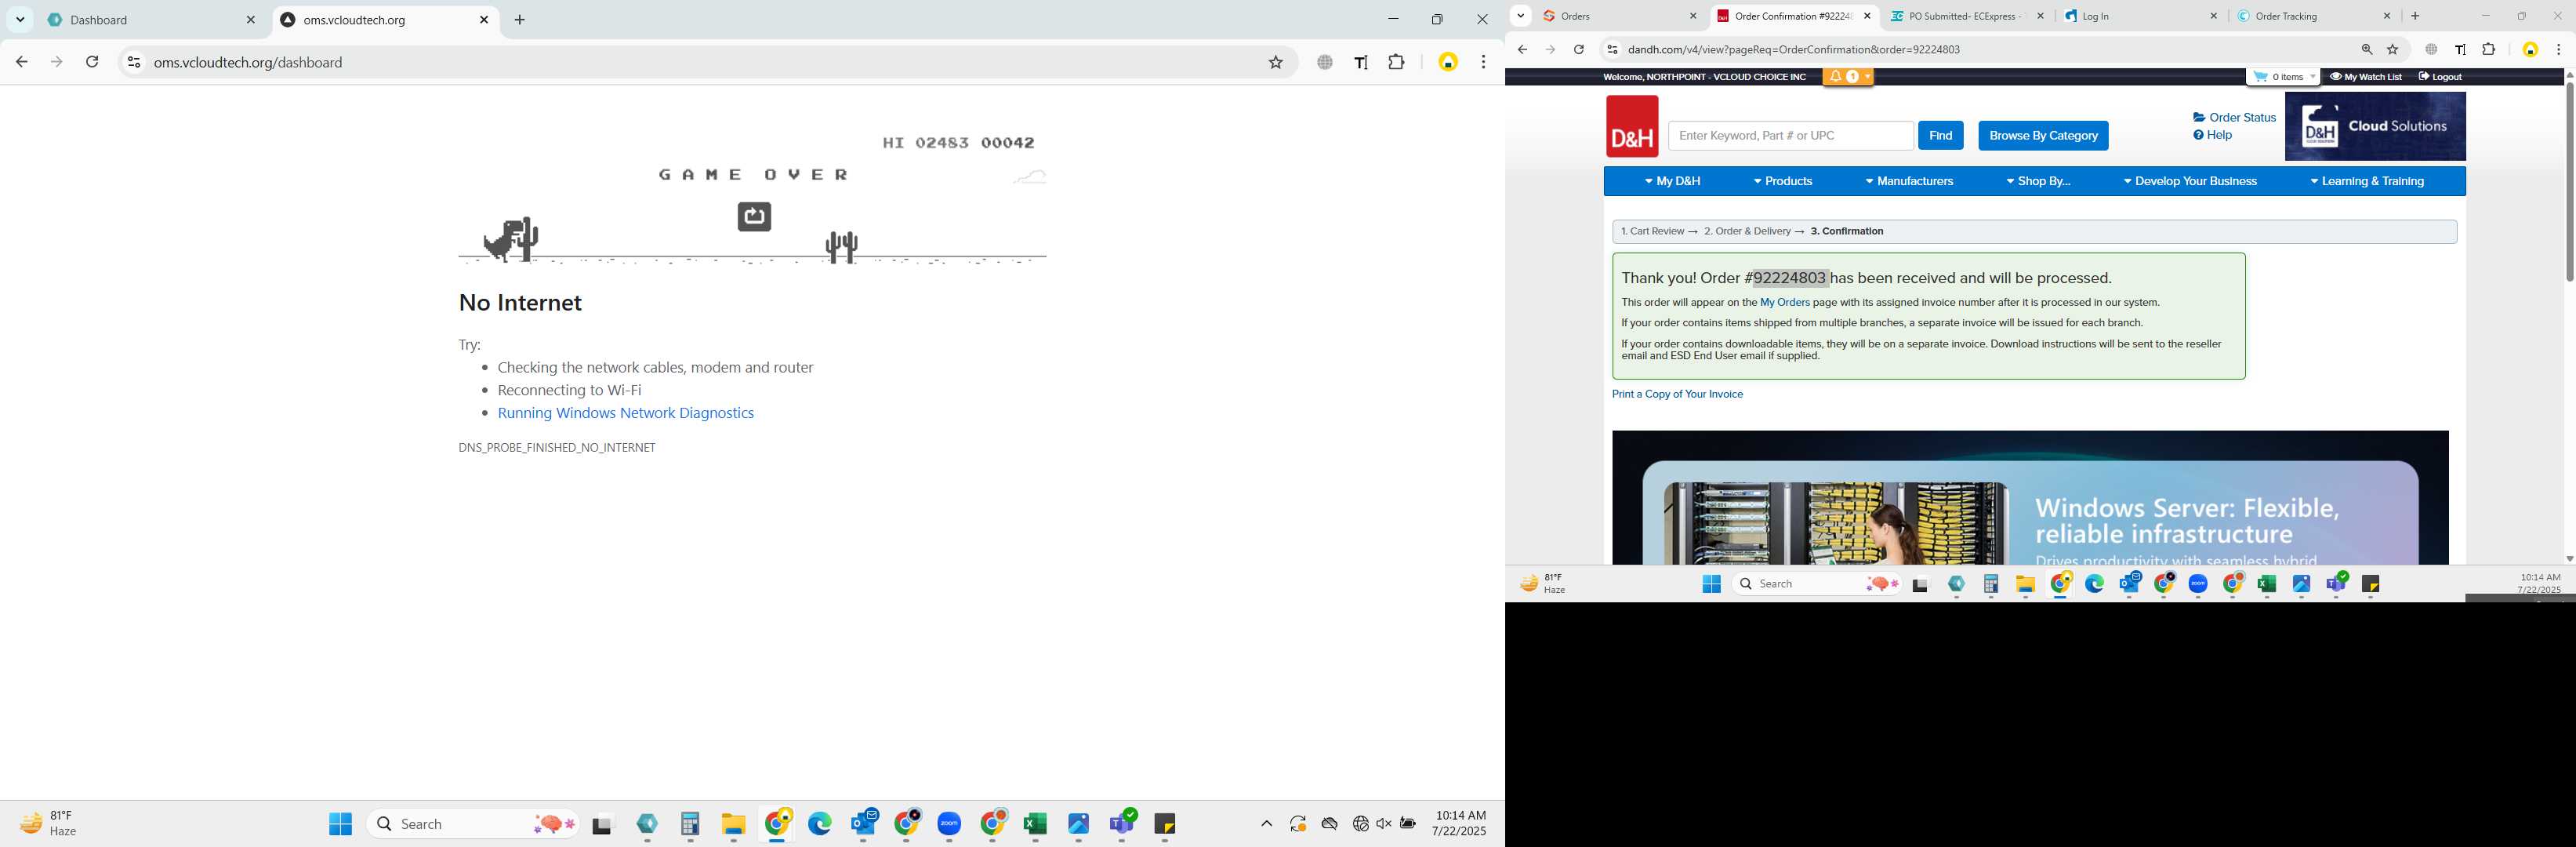
Task: Click the zoom magnifier in dandh.com address bar
Action: coord(2366,49)
